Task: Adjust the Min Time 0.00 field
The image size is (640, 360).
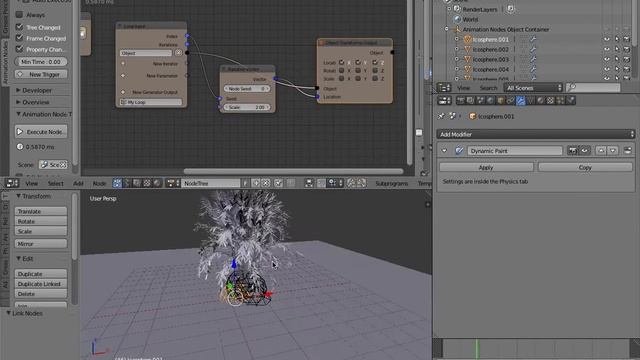Action: point(41,62)
